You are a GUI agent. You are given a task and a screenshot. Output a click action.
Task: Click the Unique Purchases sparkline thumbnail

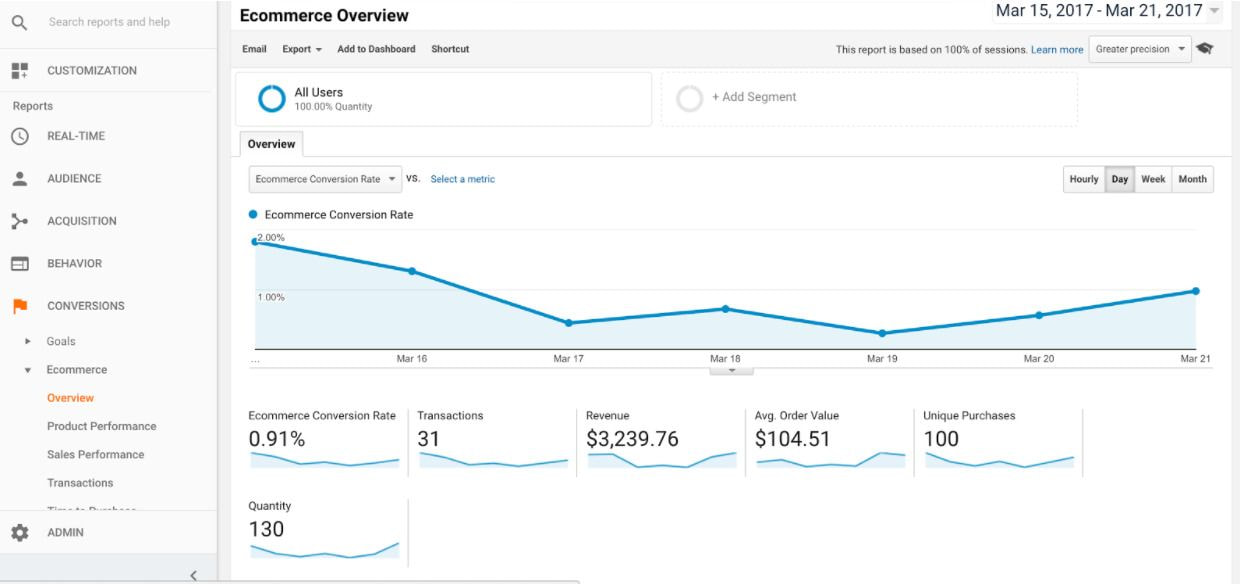pos(999,461)
